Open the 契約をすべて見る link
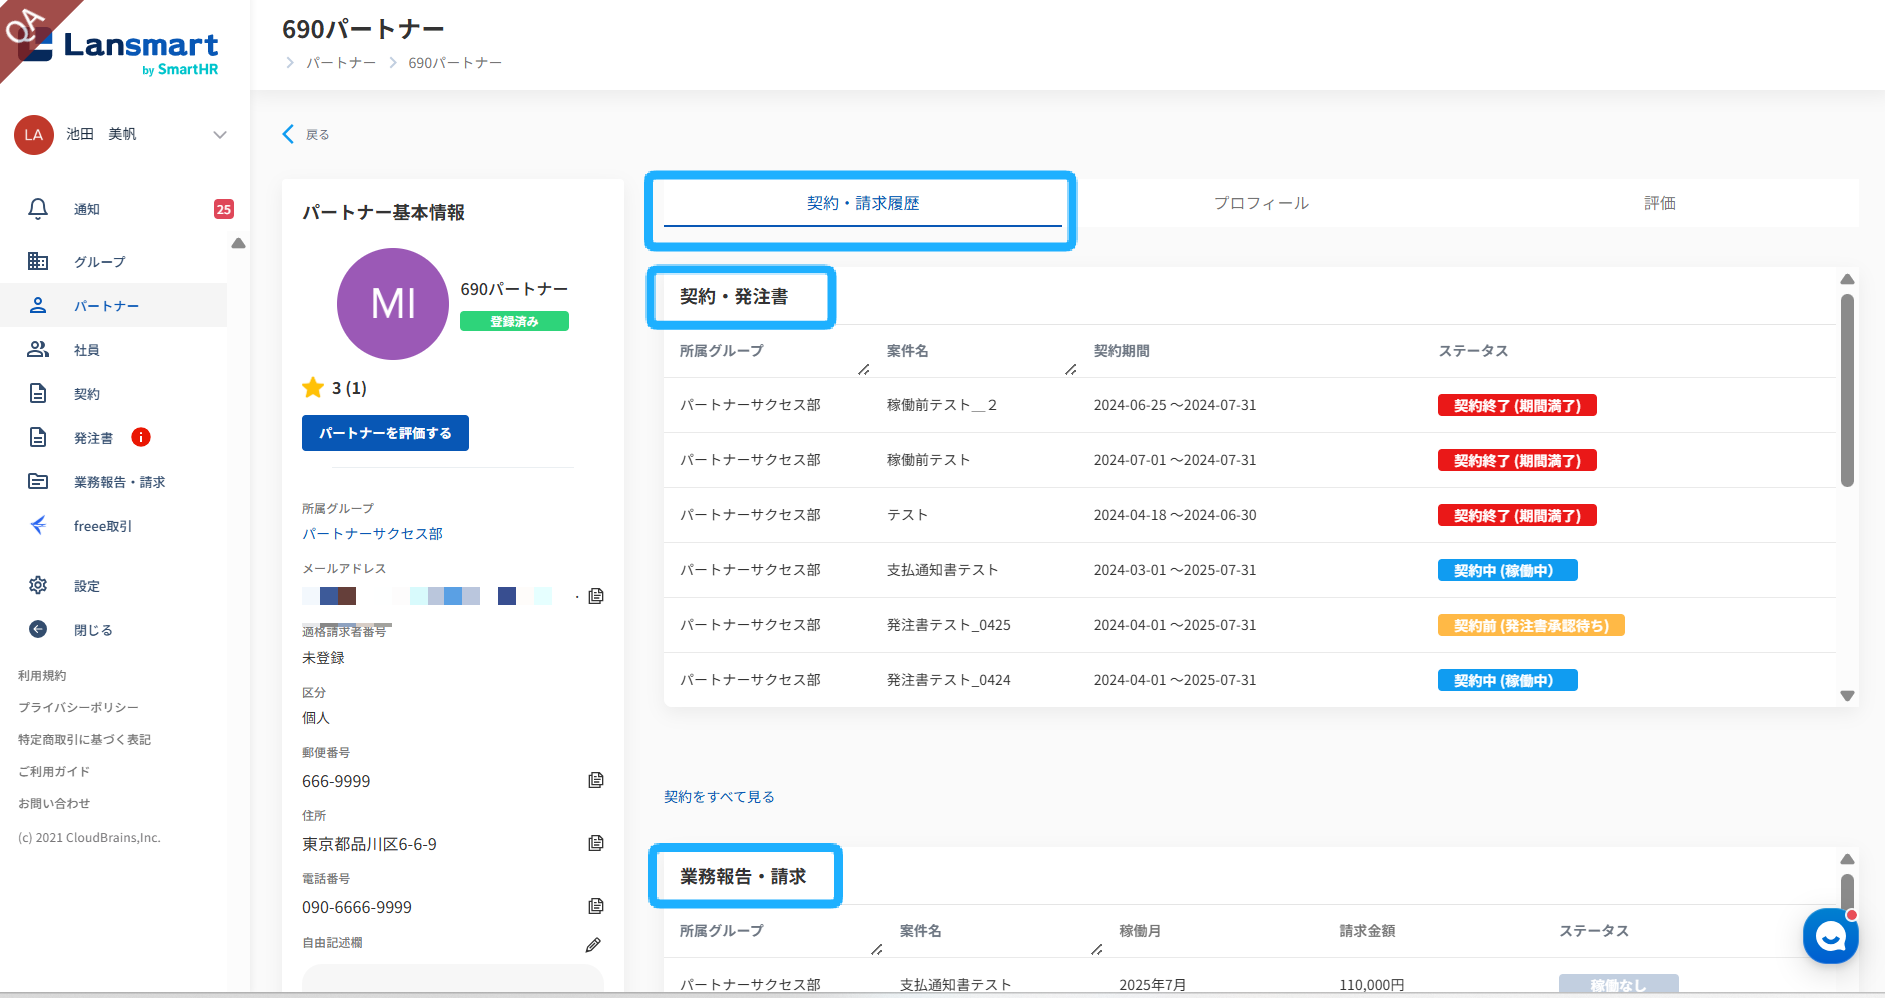This screenshot has width=1885, height=998. coord(719,797)
